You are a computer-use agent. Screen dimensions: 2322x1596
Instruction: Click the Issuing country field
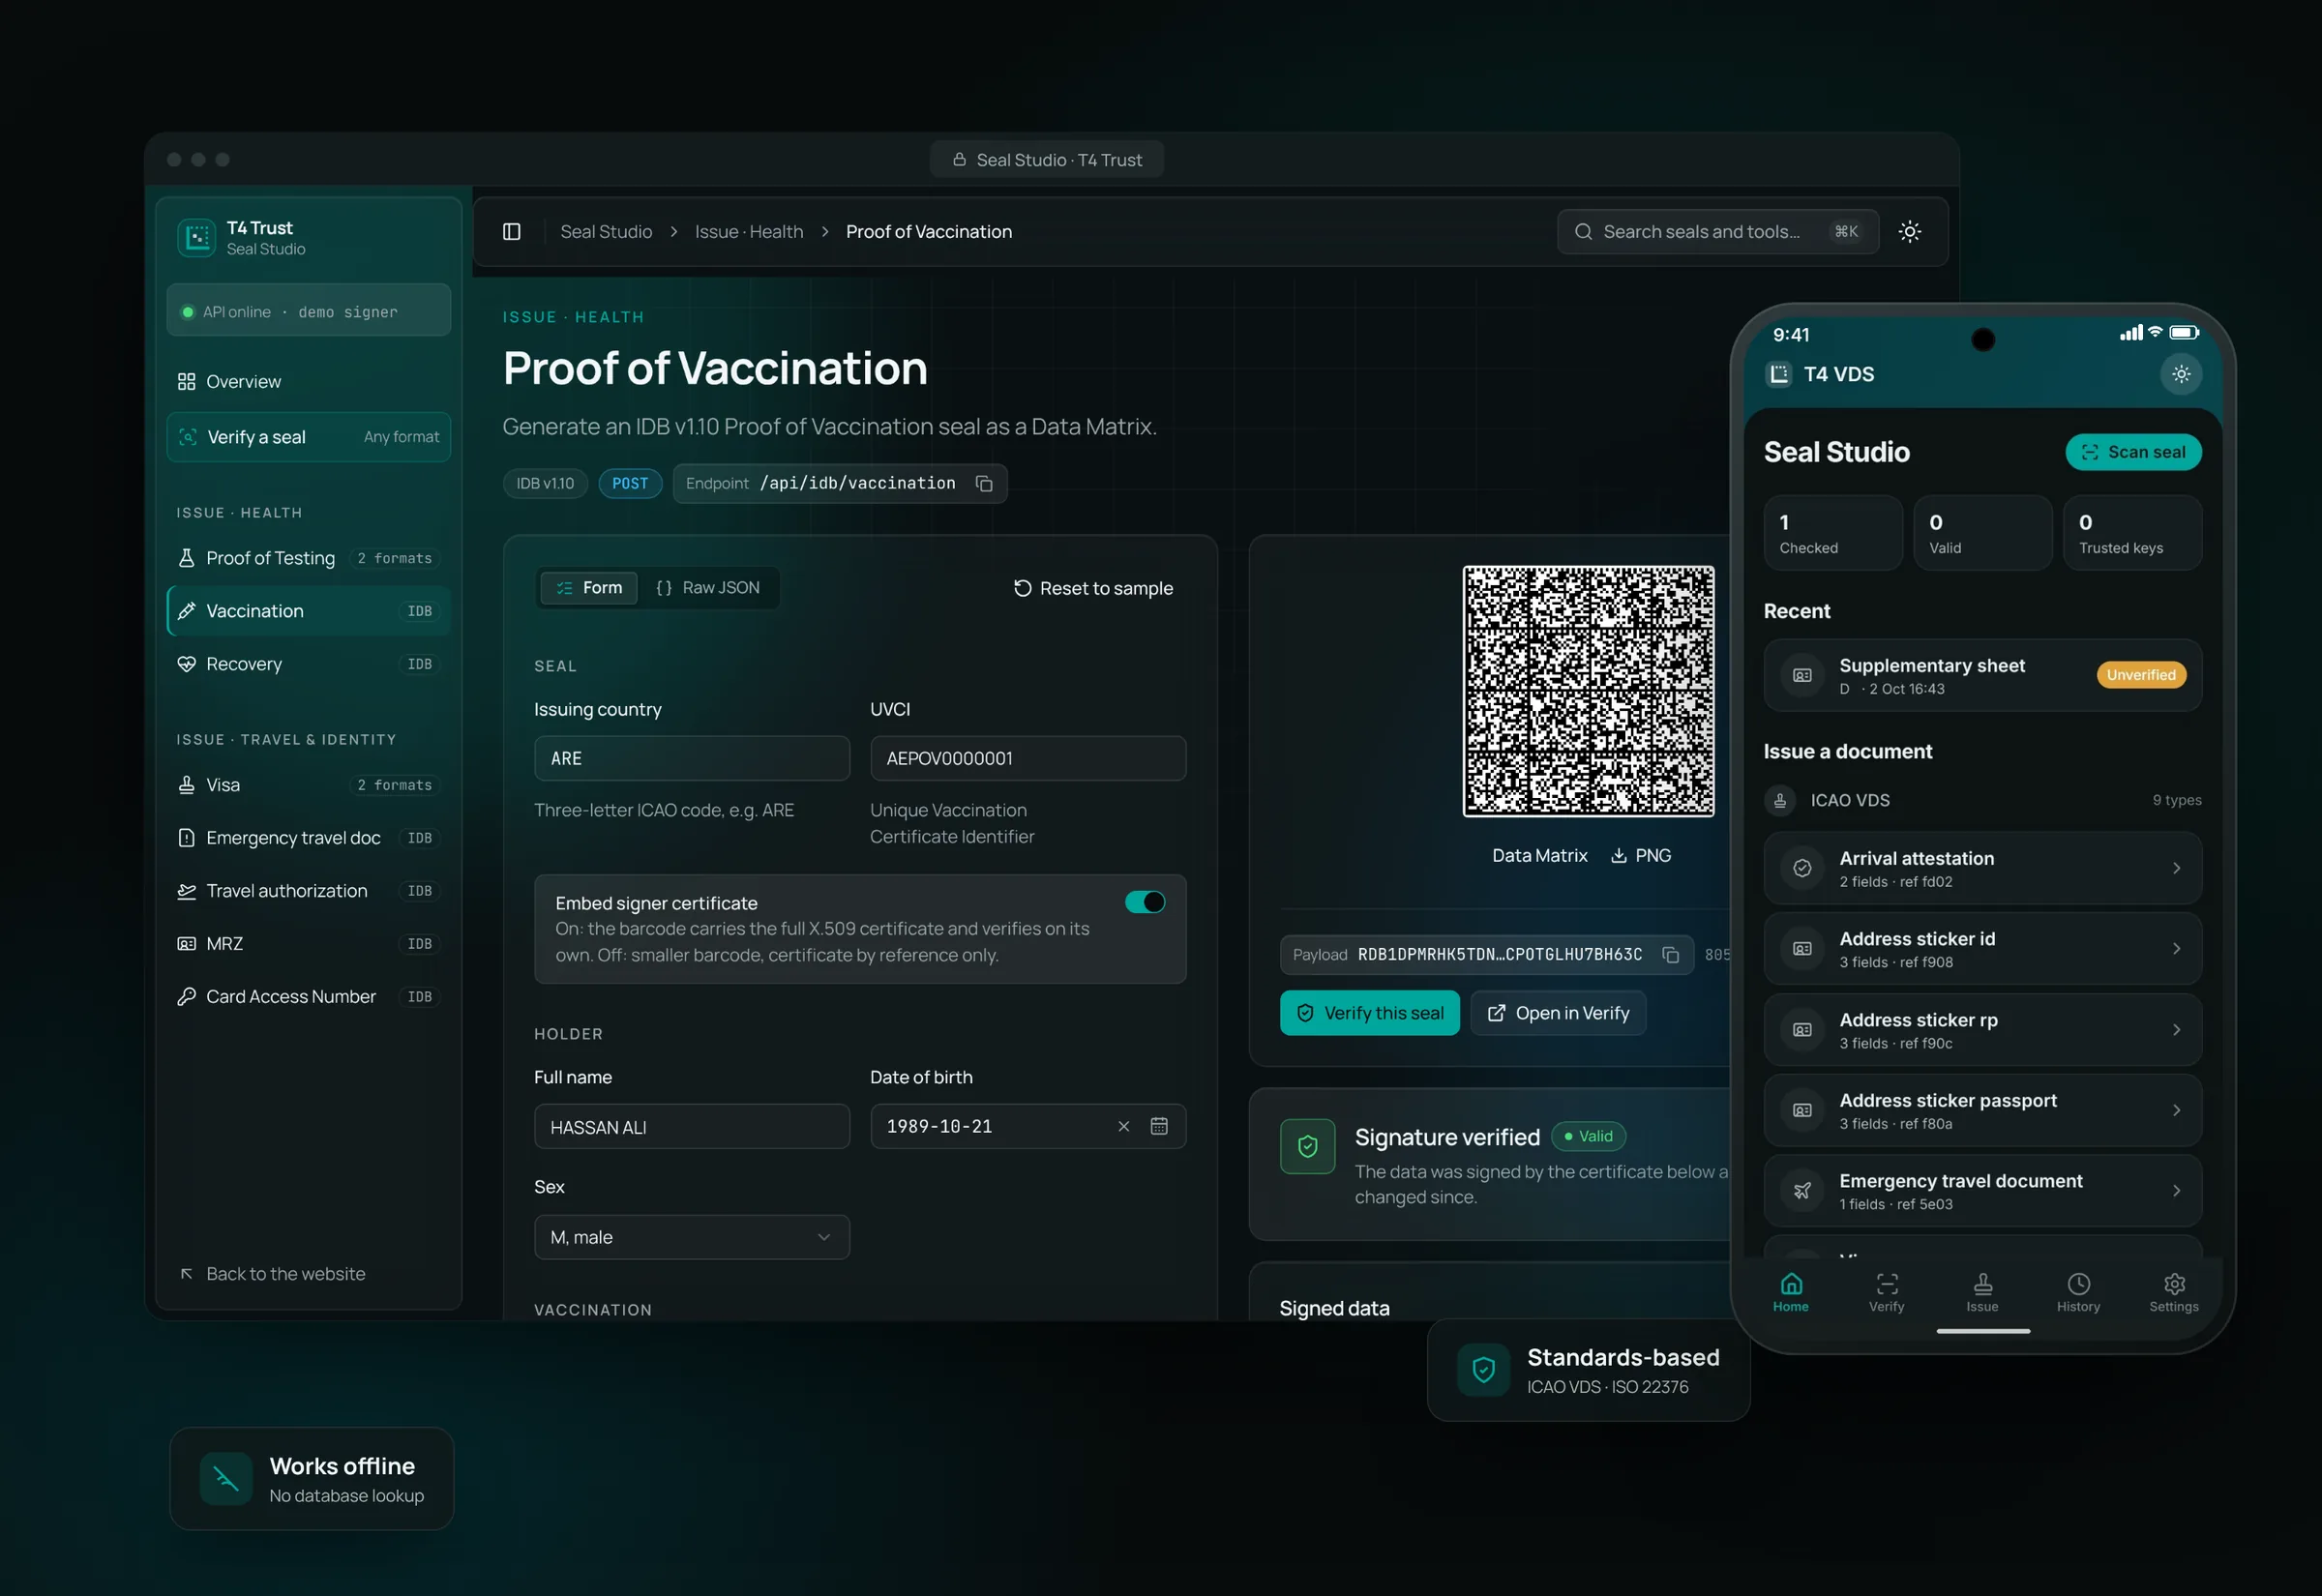[x=692, y=759]
